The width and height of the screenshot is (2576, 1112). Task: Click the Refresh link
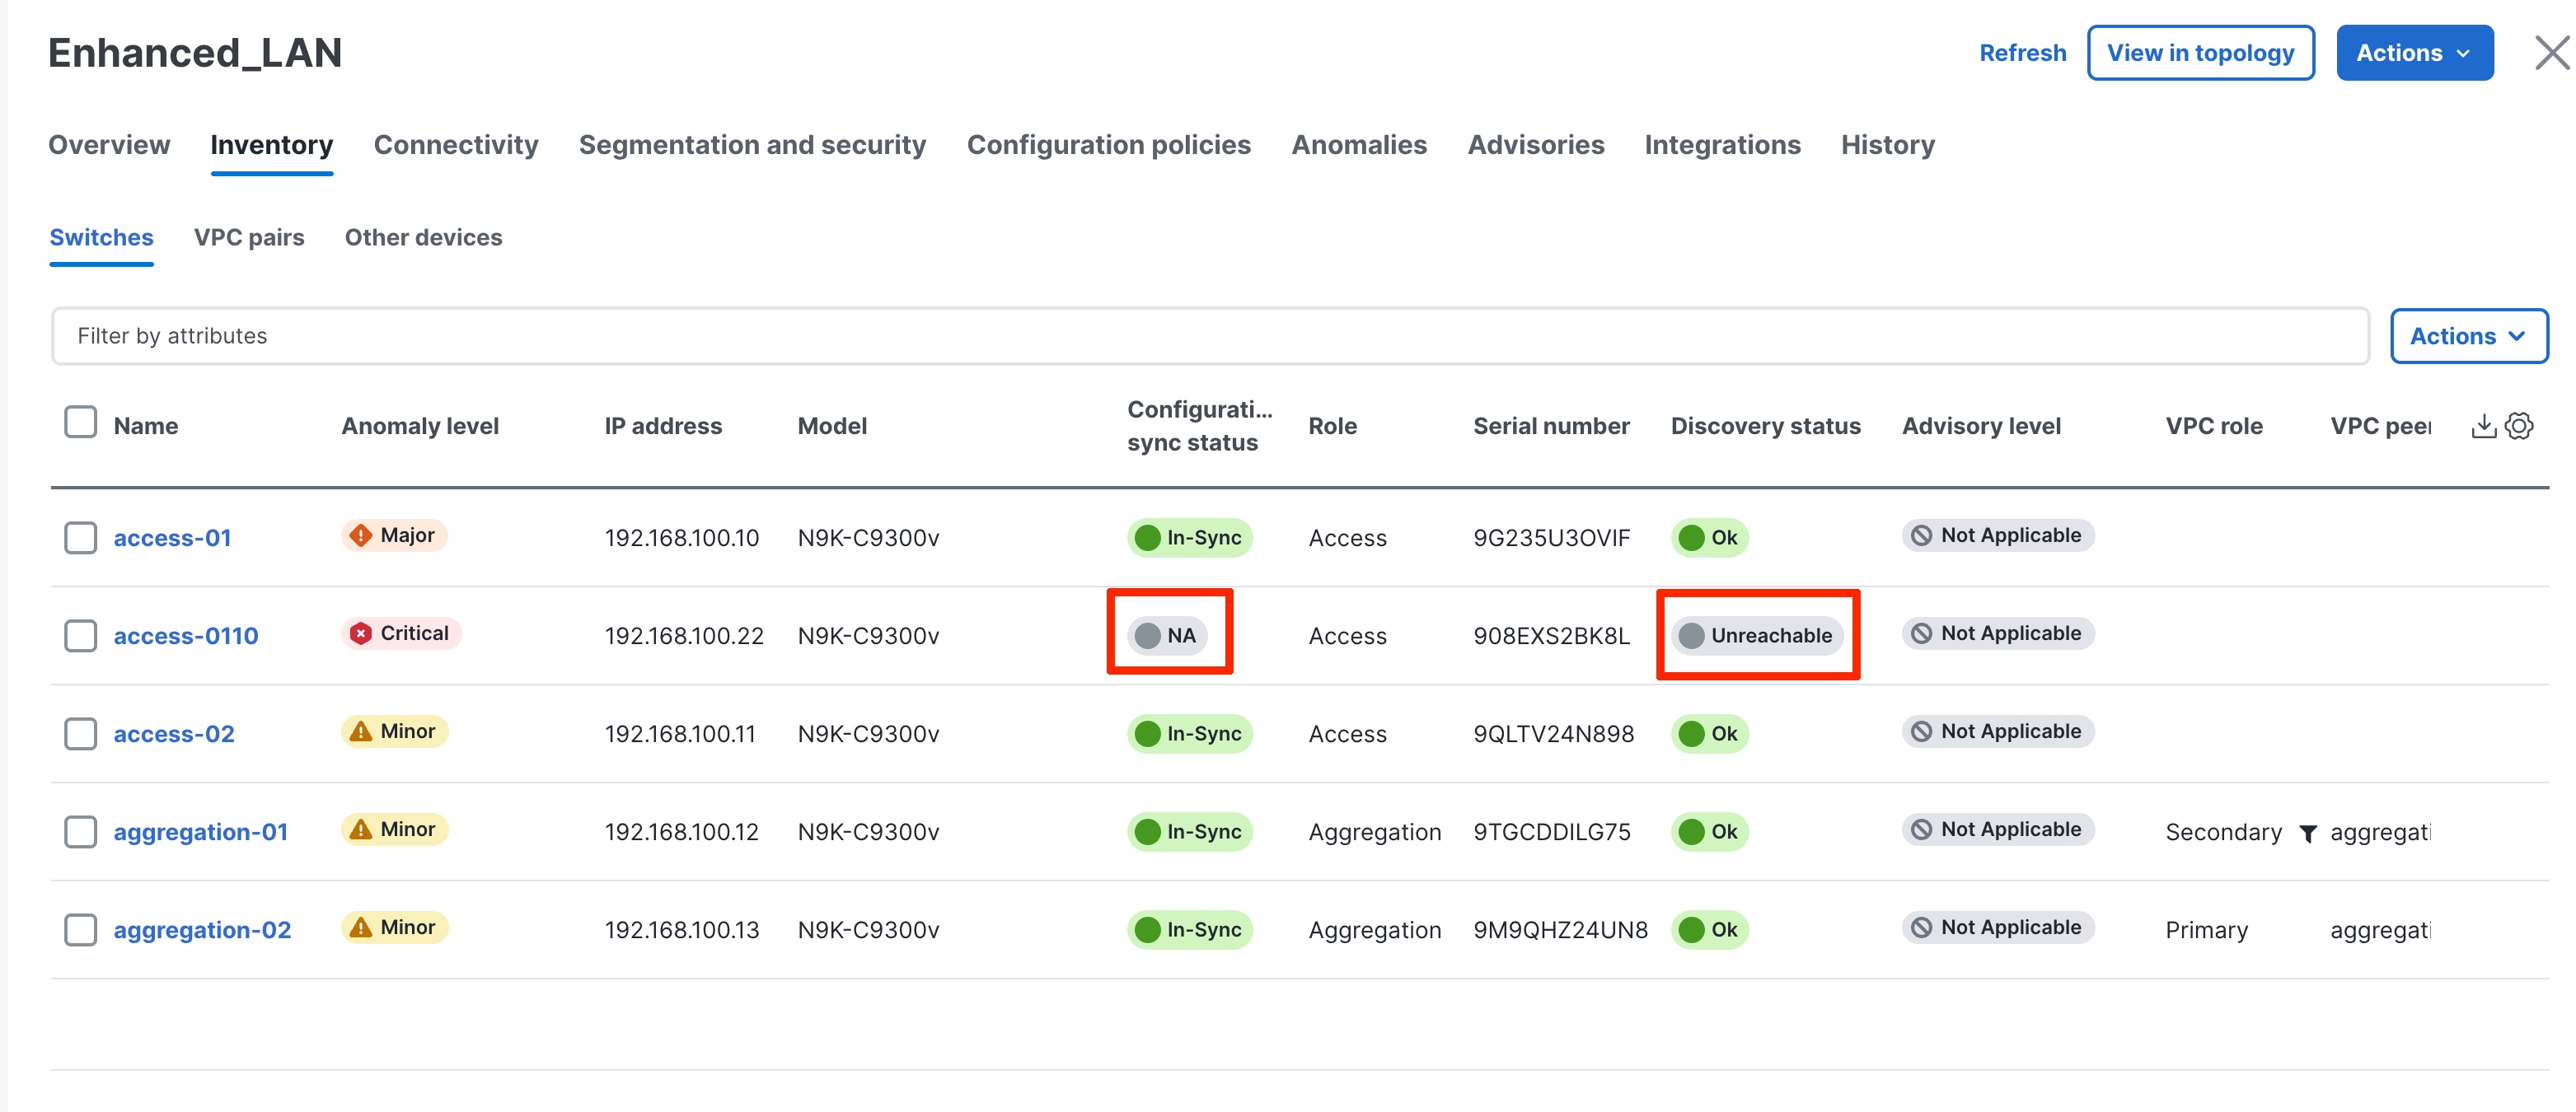(x=2022, y=53)
